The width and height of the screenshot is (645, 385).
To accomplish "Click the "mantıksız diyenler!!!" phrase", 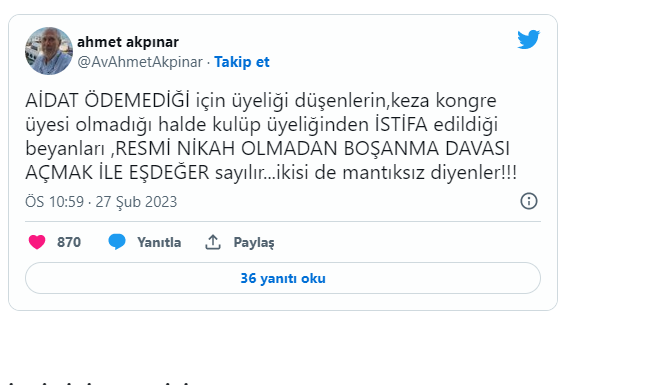I will point(429,172).
